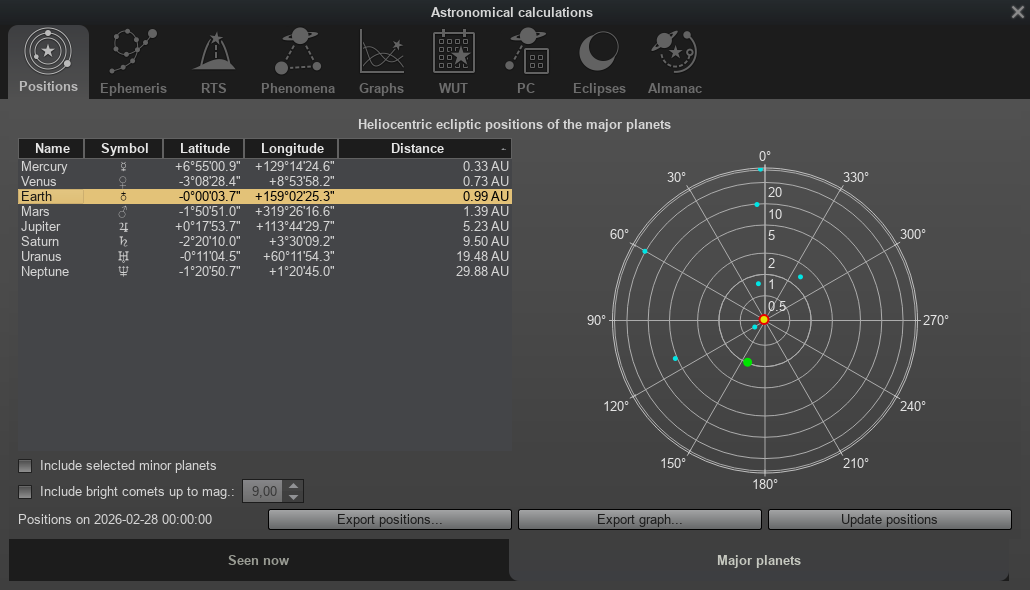This screenshot has height=590, width=1030.
Task: Select the Phenomena icon
Action: 297,62
